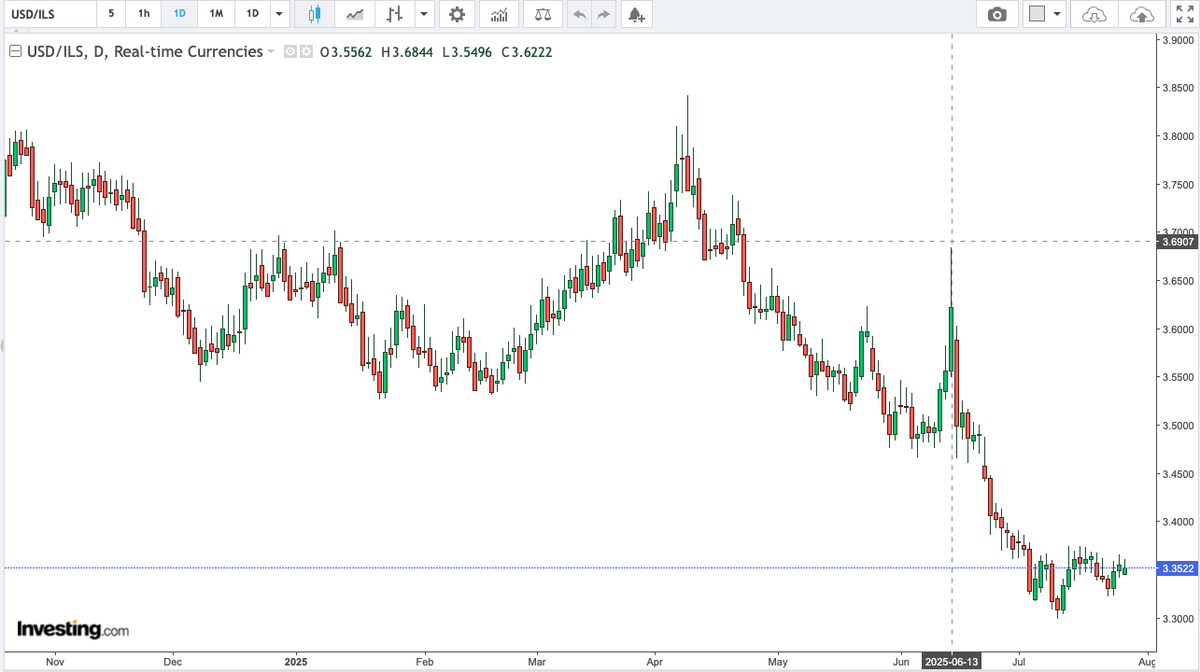Open dropdown arrow after Real-time Currencies title

click(271, 51)
